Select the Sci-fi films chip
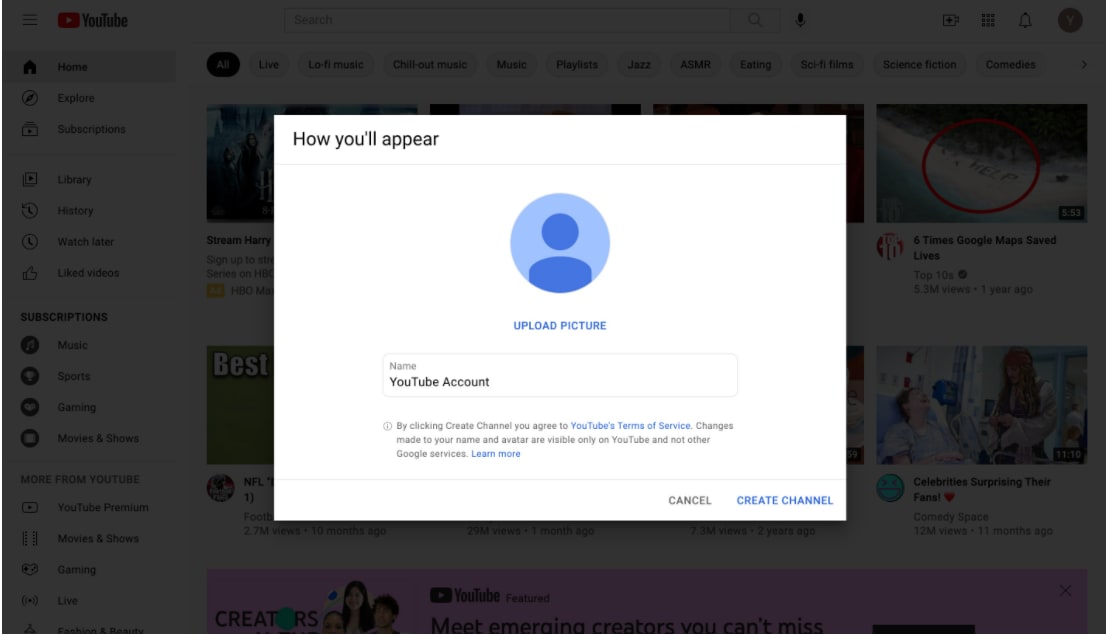The width and height of the screenshot is (1106, 640). [827, 64]
